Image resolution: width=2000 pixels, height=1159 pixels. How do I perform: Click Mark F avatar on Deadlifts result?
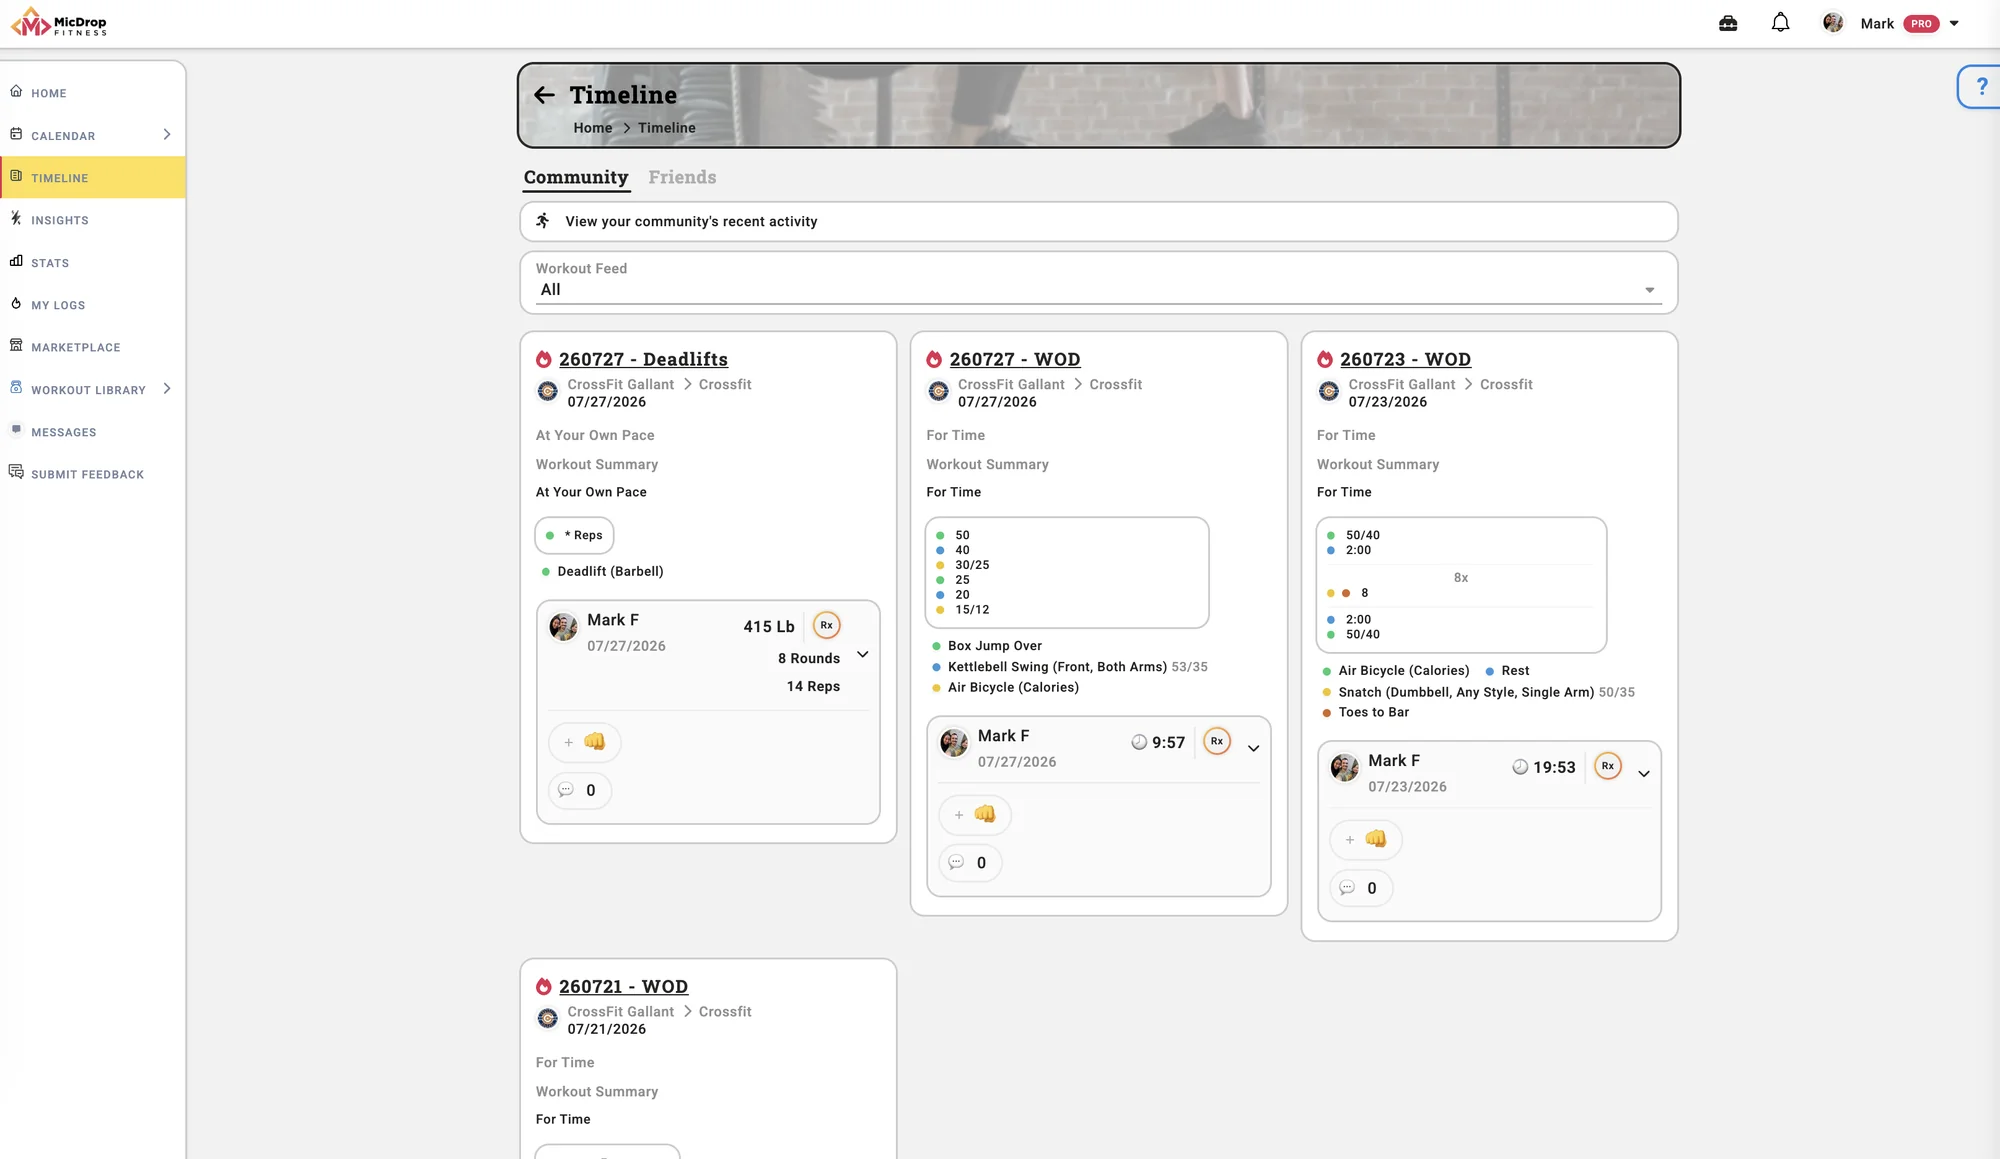point(563,627)
